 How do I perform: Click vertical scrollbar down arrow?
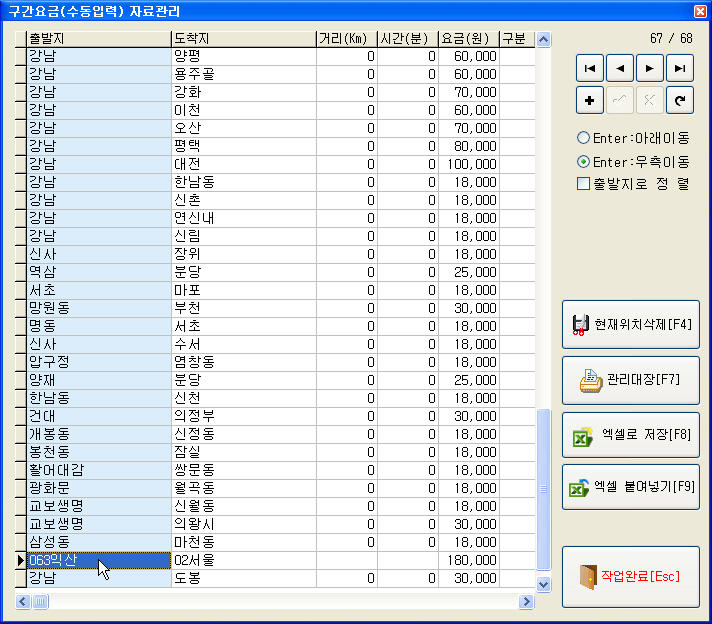543,584
